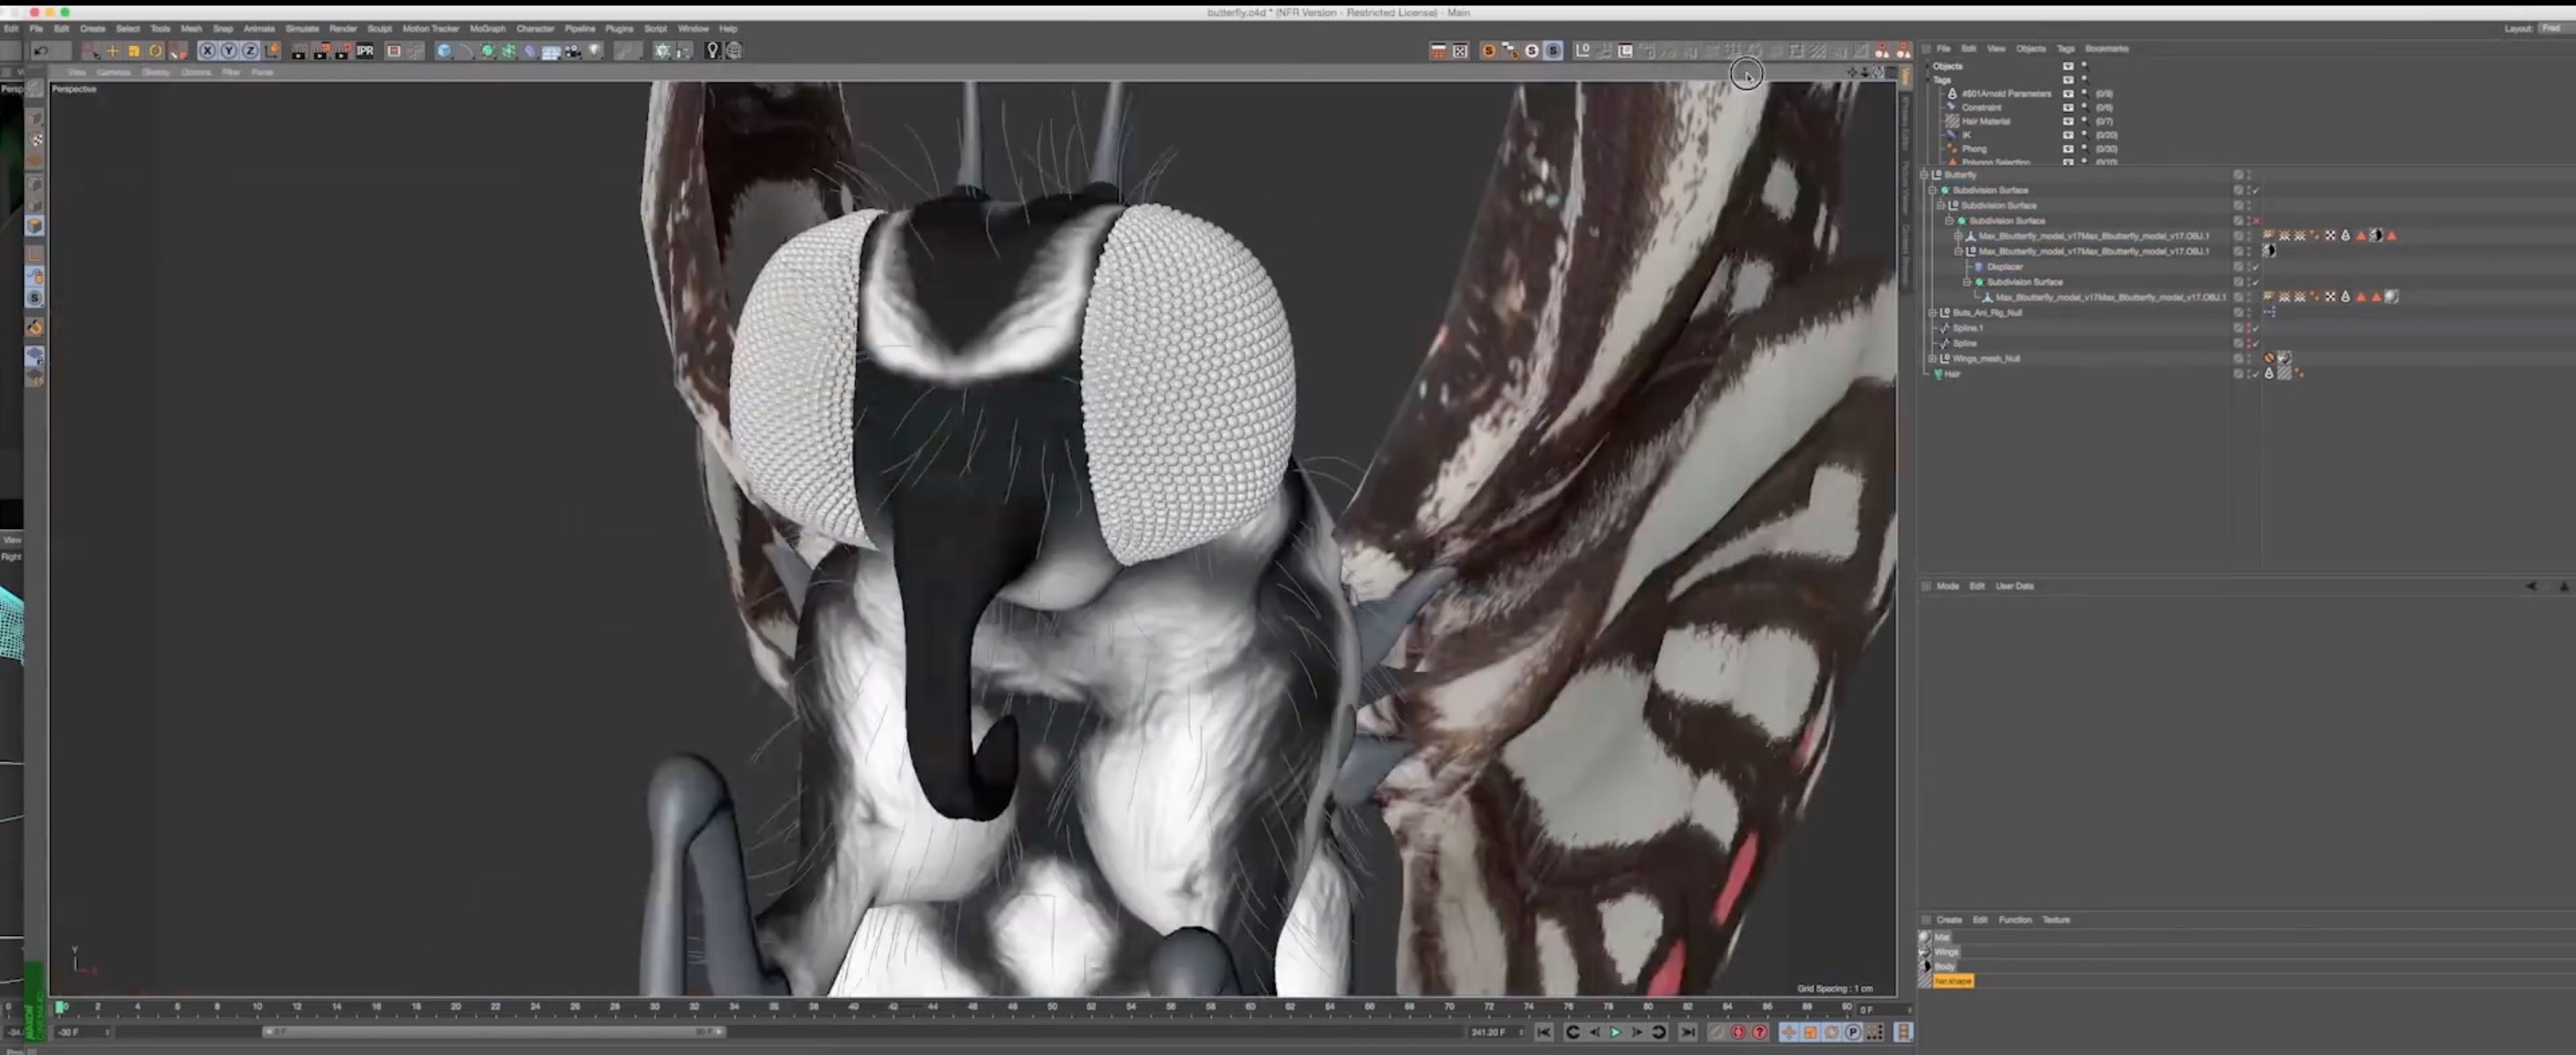Click the Floor environment icon
Viewport: 2576px width, 1055px height.
[551, 51]
